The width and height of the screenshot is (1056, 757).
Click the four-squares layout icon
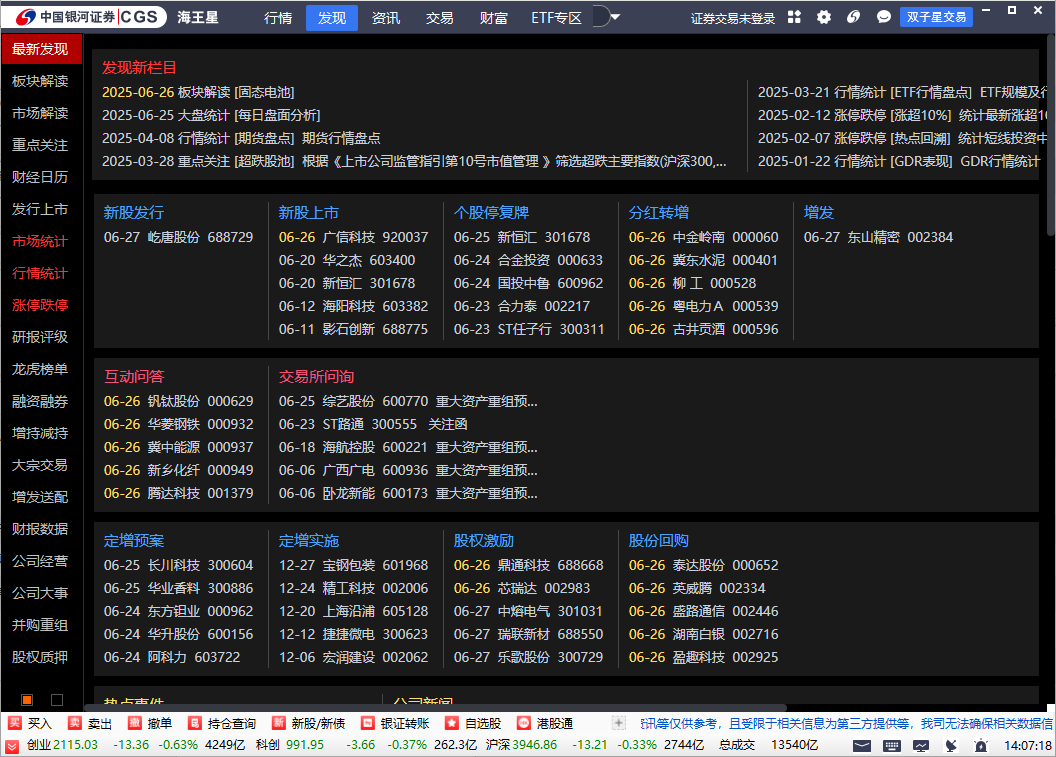[794, 17]
